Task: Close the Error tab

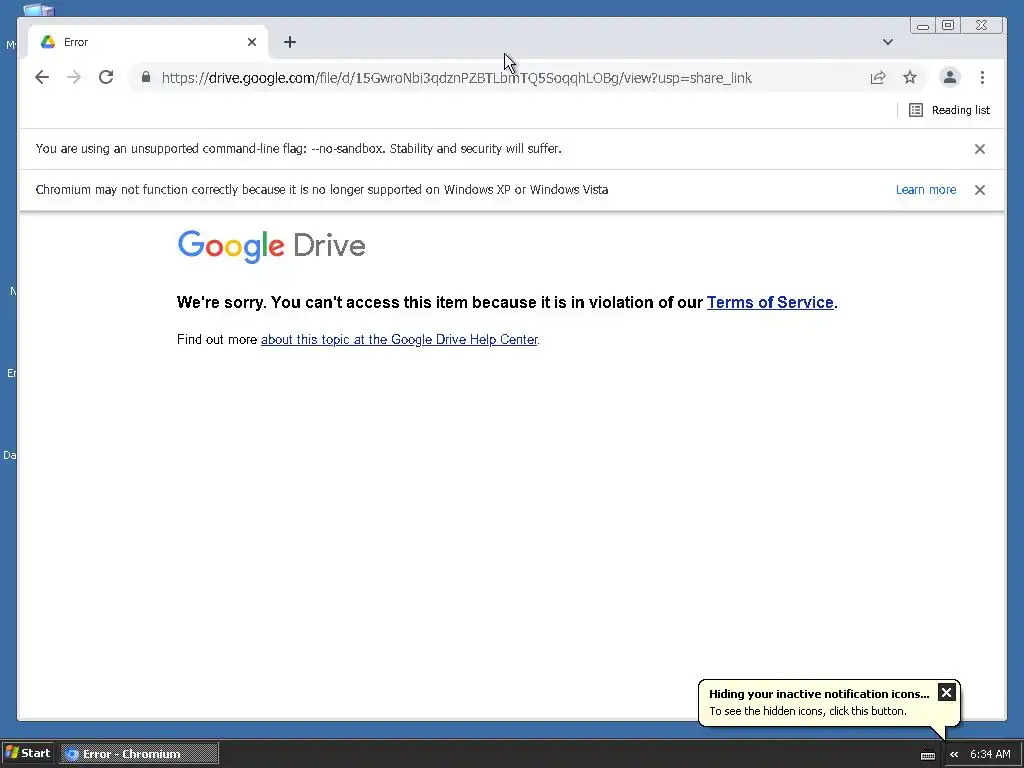Action: coord(252,42)
